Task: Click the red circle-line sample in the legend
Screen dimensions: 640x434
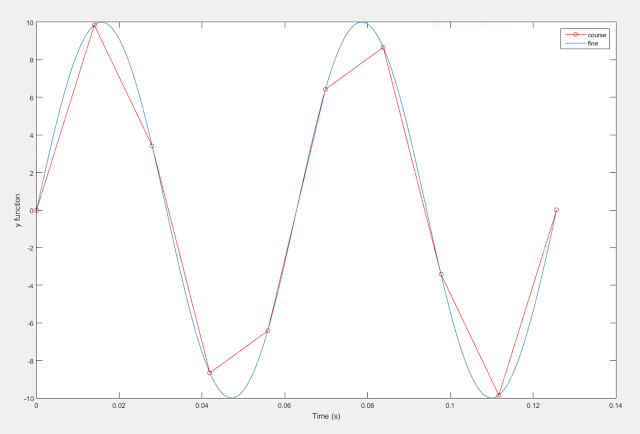Action: coord(576,35)
